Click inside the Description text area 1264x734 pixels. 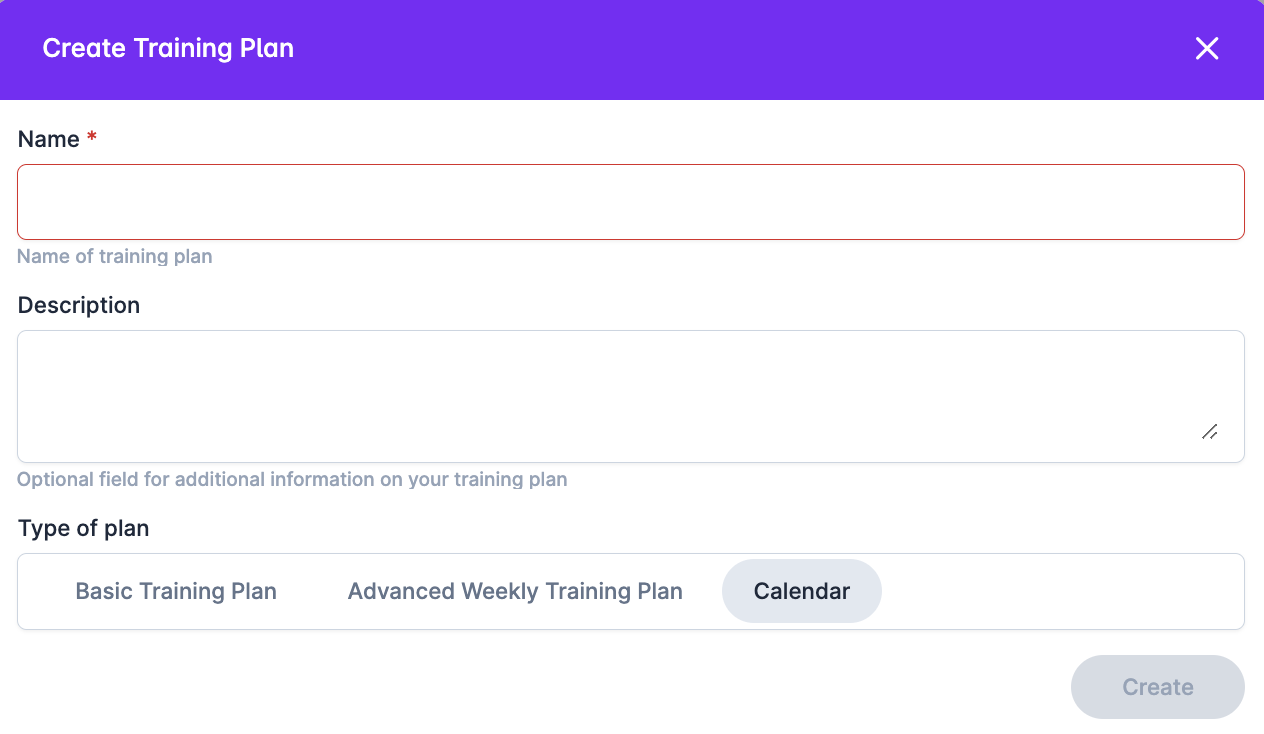tap(631, 396)
